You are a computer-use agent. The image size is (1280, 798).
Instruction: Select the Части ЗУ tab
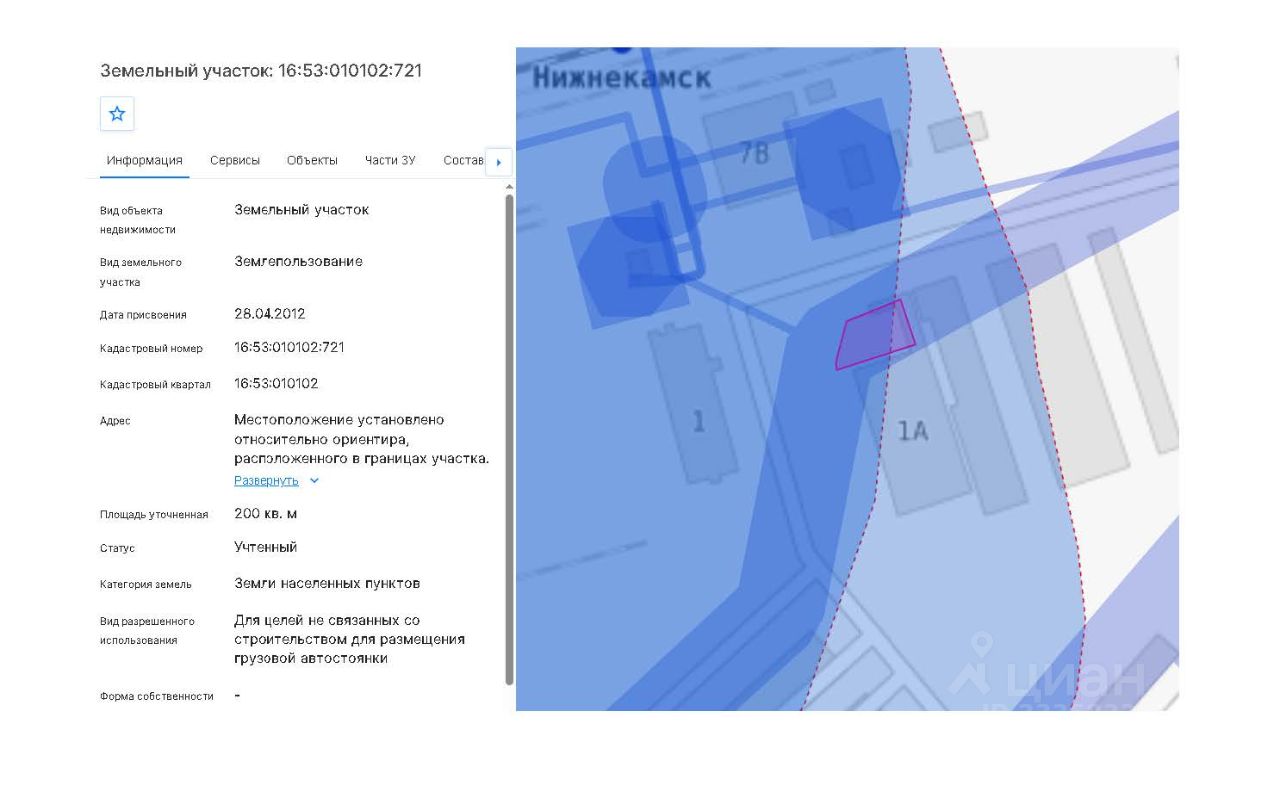pos(390,160)
